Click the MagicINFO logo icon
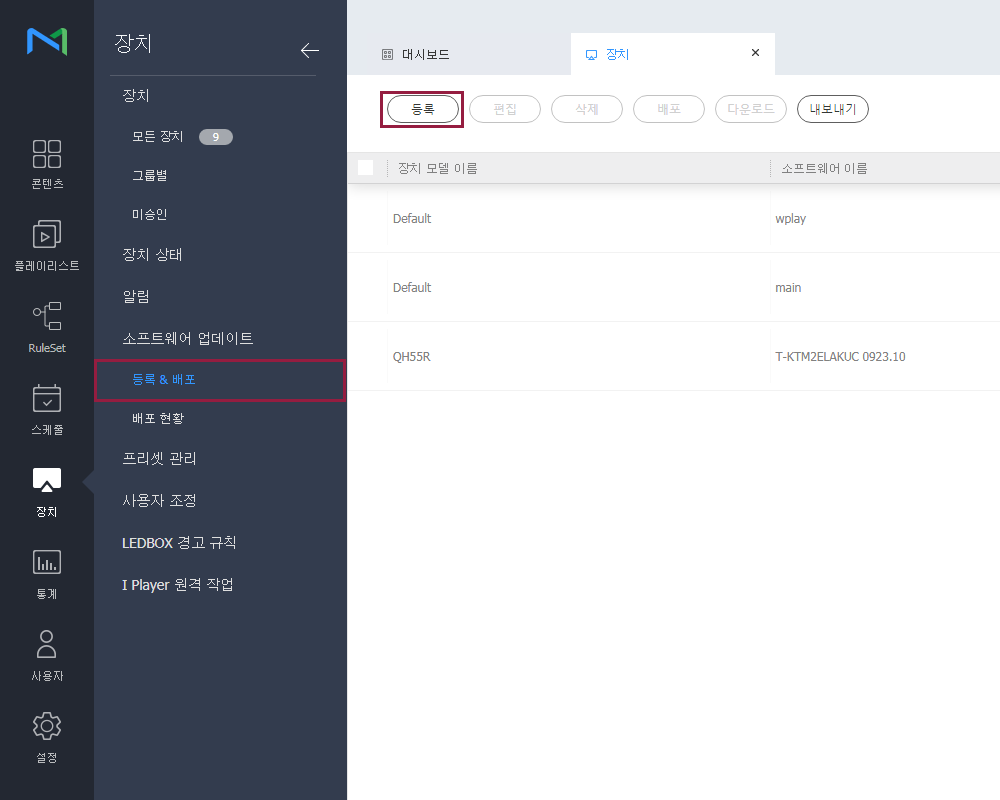The width and height of the screenshot is (1000, 800). (47, 42)
